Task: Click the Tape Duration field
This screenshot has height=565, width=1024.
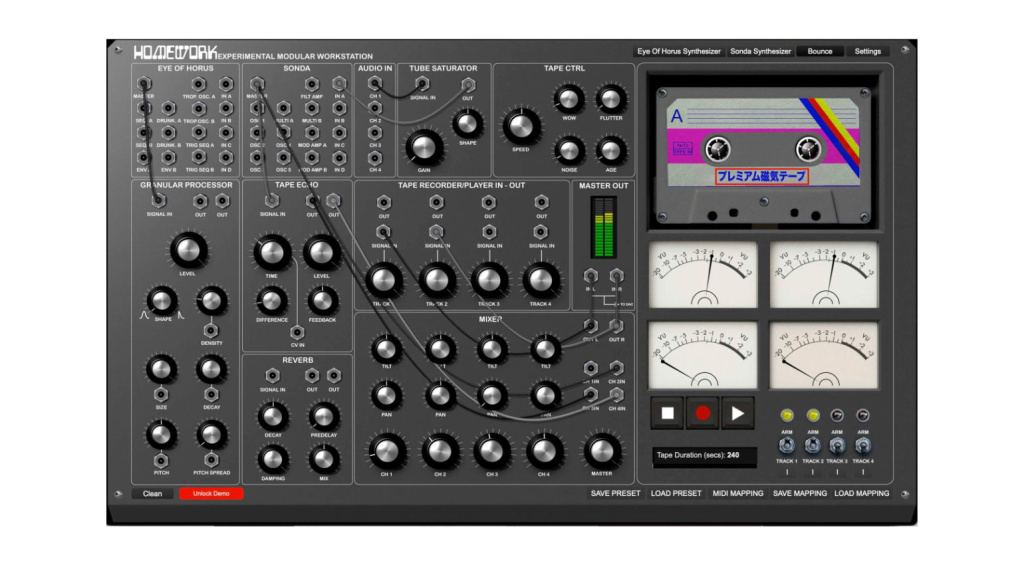Action: pyautogui.click(x=704, y=456)
